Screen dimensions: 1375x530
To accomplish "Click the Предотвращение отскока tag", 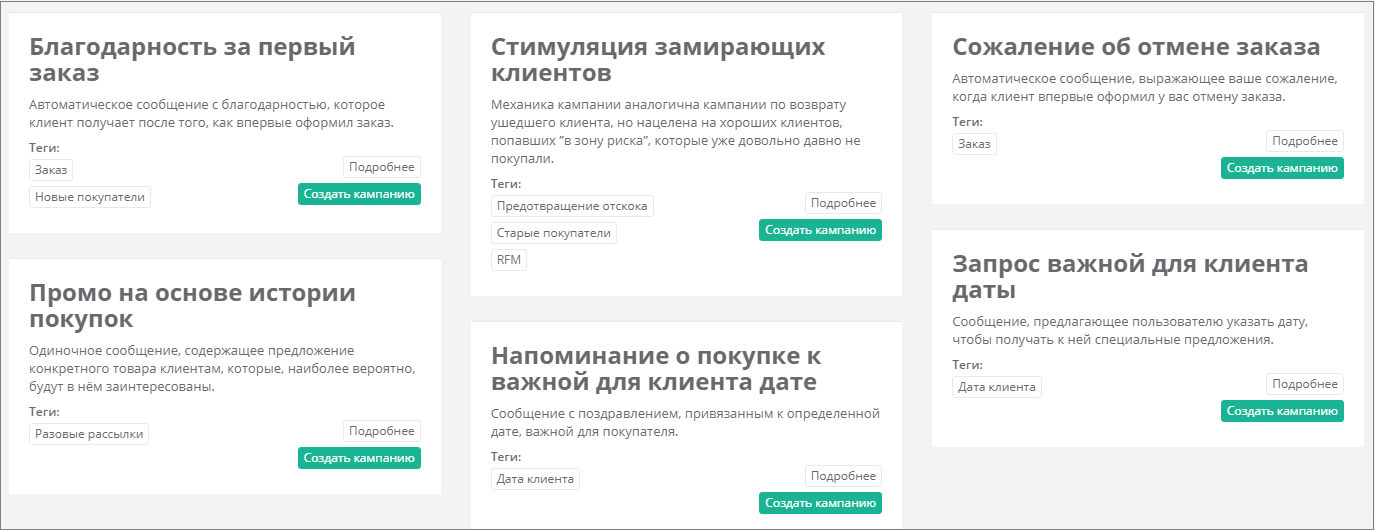I will click(x=572, y=206).
